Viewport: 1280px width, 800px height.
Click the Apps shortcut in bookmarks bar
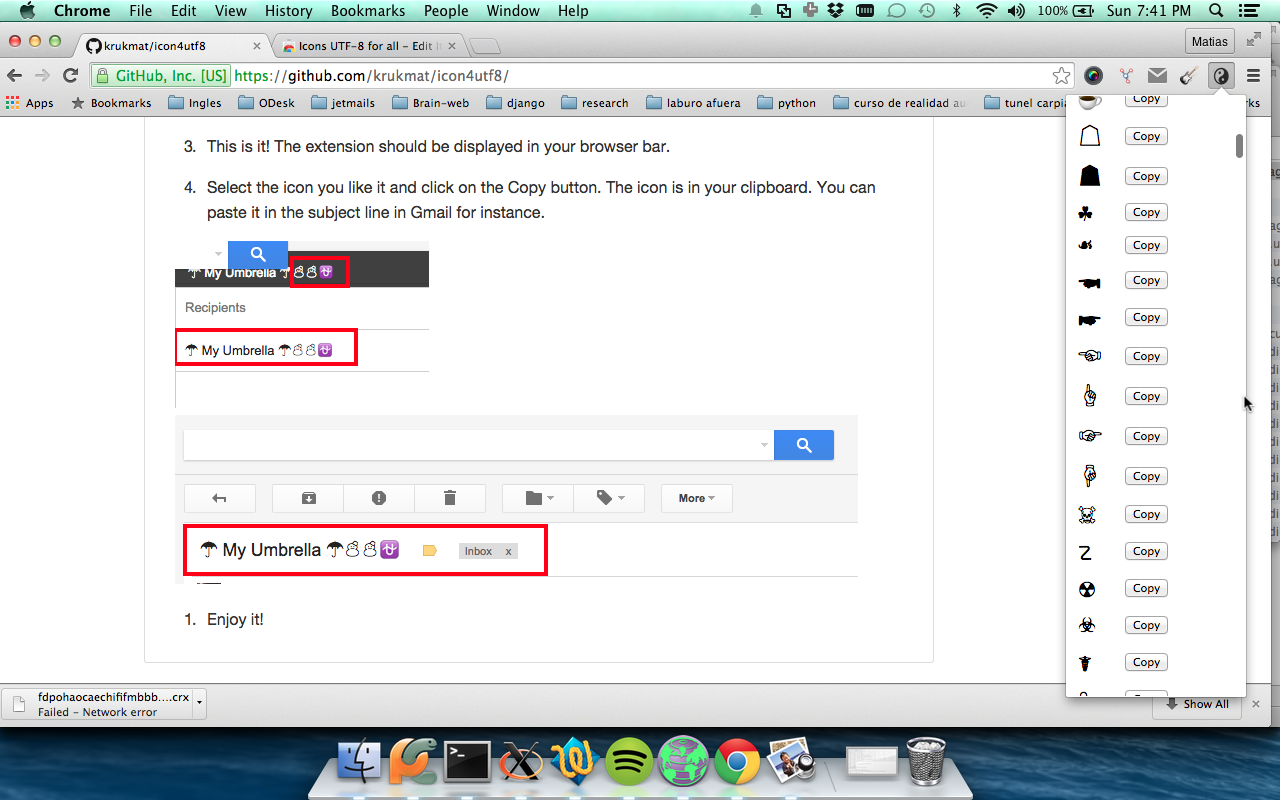[30, 103]
